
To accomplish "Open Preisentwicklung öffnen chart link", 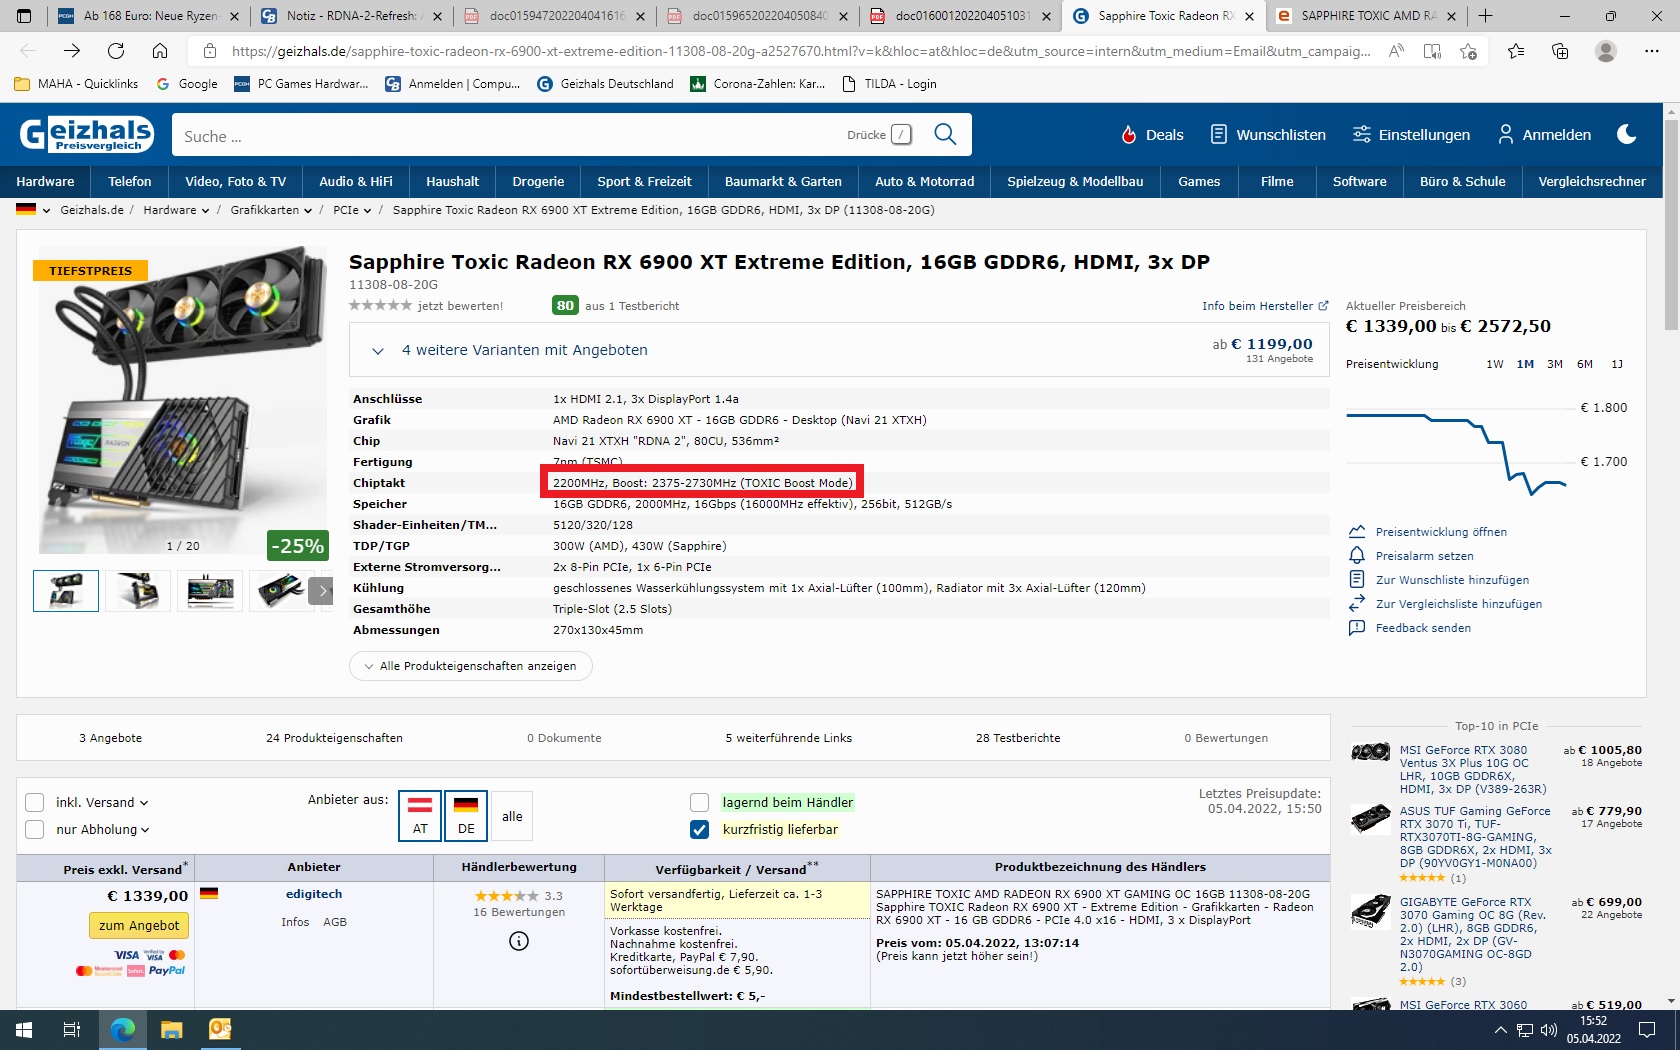I will click(x=1441, y=532).
